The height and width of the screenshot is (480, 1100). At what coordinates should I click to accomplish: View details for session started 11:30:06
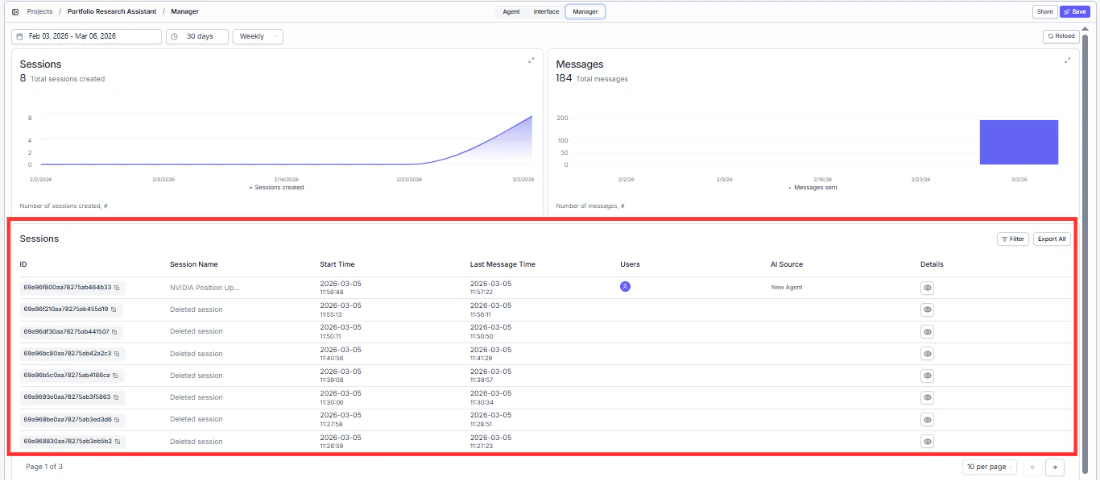[x=927, y=398]
